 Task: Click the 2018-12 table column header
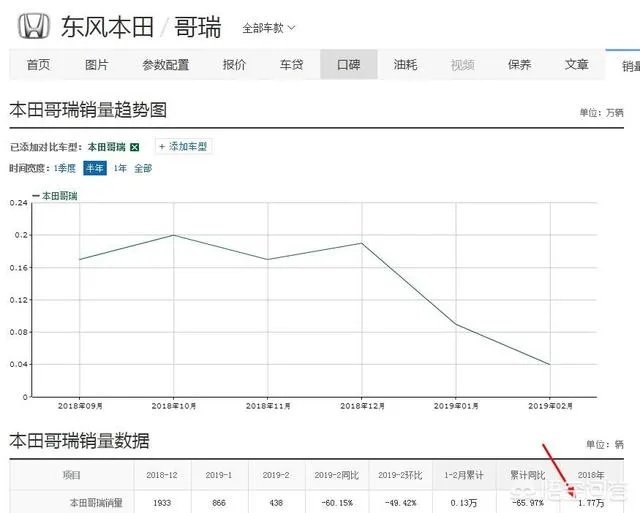(x=162, y=475)
